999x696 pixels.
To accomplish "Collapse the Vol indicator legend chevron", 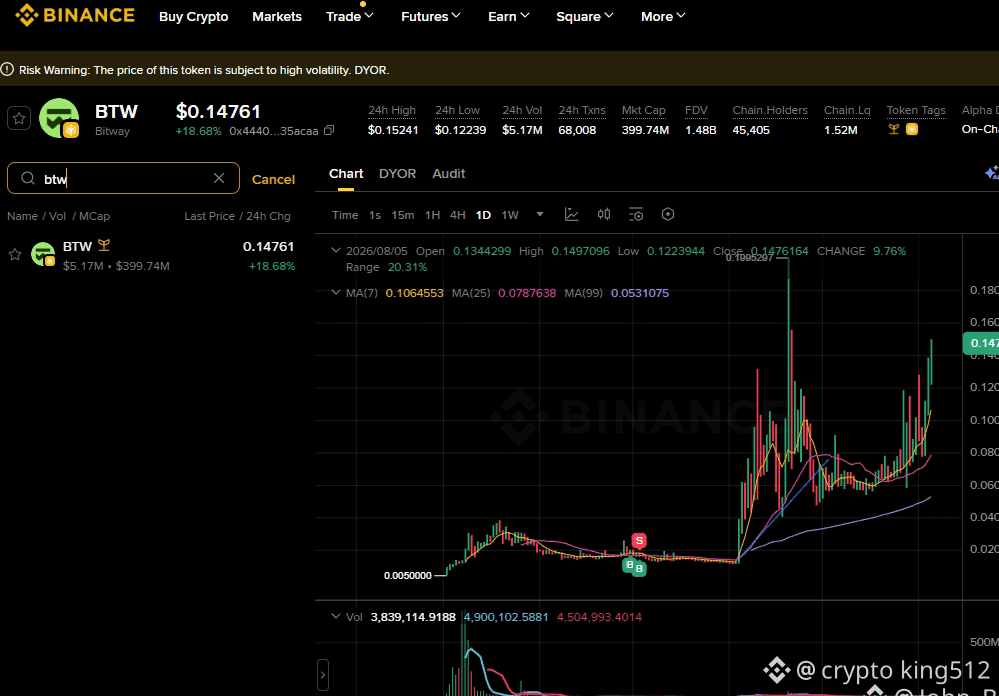I will [336, 617].
